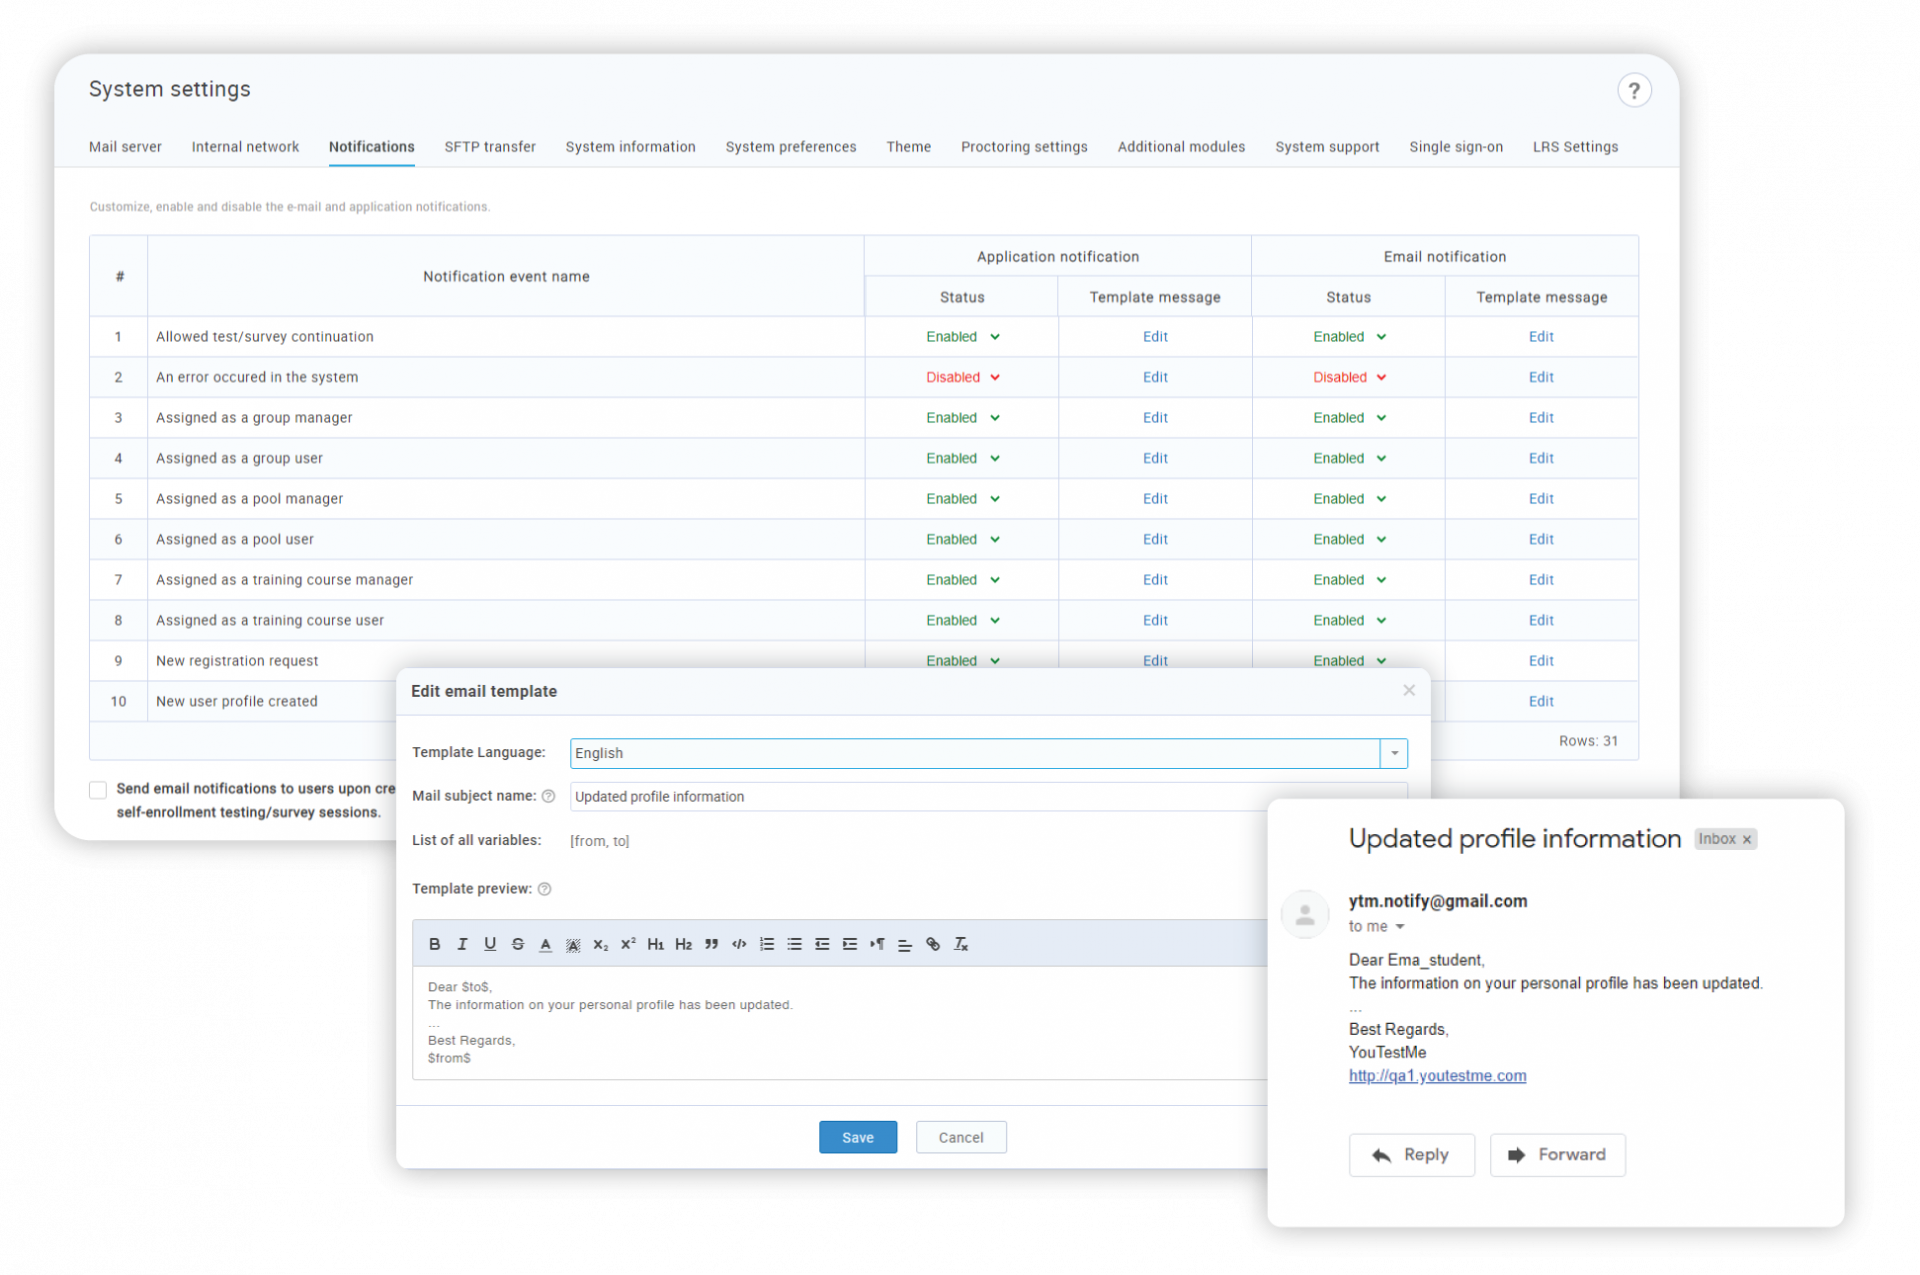1920x1275 pixels.
Task: Toggle italic formatting in template editor
Action: click(462, 944)
